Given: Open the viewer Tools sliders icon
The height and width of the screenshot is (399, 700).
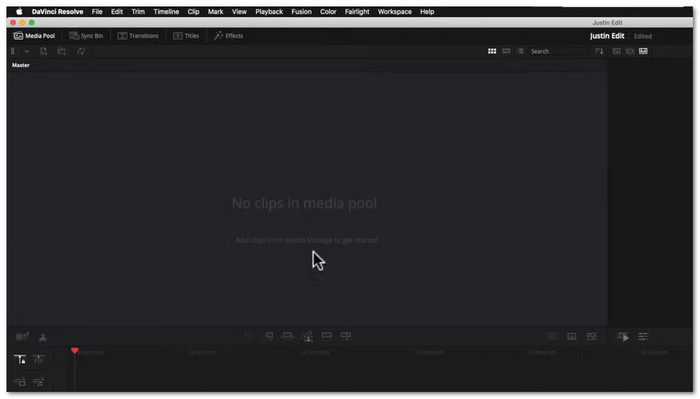Looking at the screenshot, I should [643, 337].
